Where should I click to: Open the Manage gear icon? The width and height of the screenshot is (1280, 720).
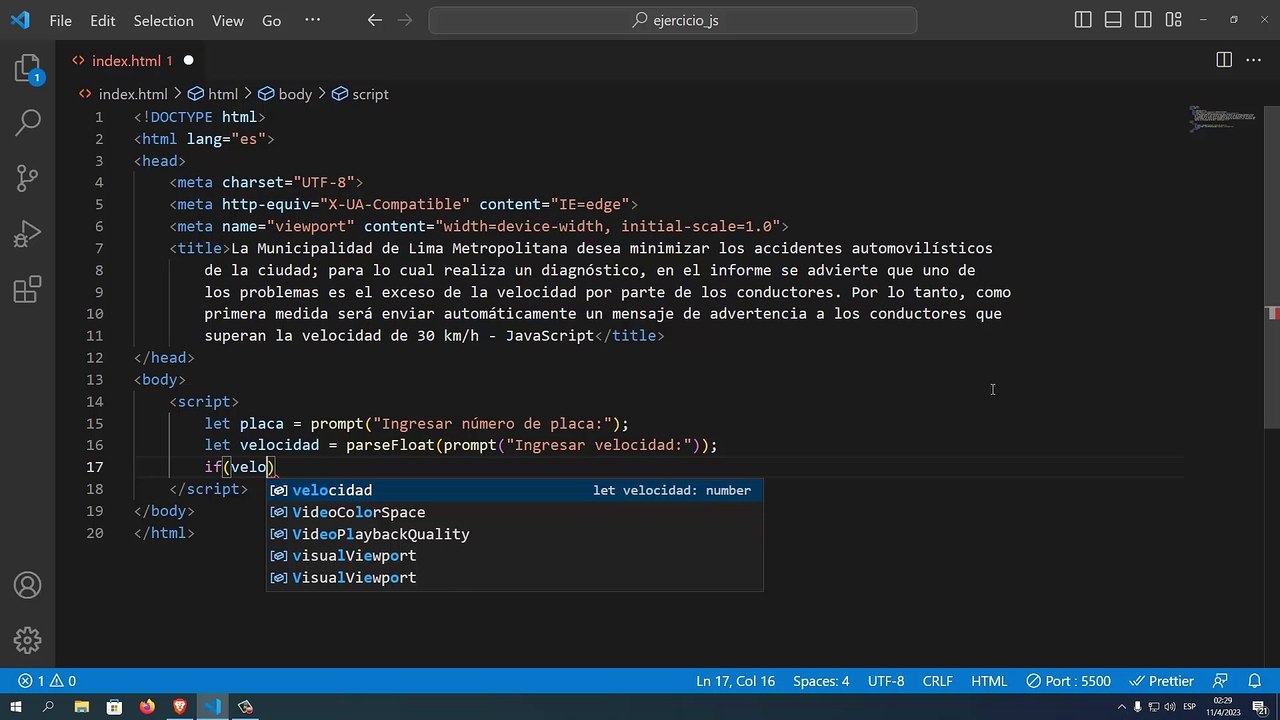pos(27,640)
